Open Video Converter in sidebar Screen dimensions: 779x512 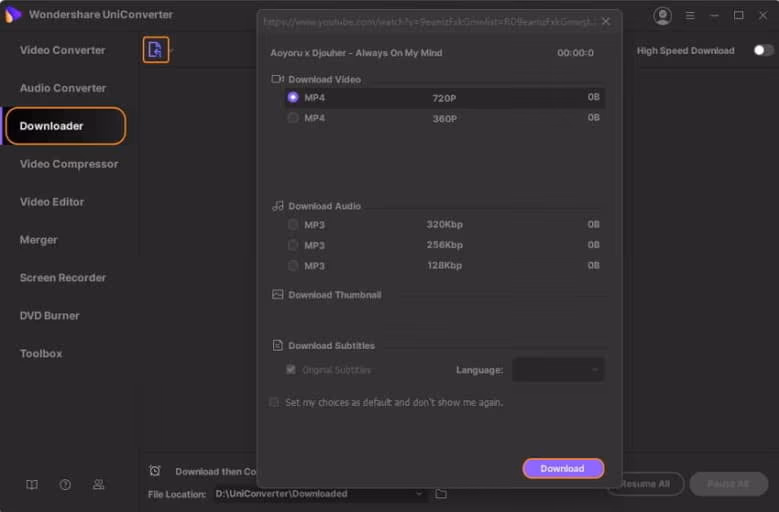click(63, 50)
